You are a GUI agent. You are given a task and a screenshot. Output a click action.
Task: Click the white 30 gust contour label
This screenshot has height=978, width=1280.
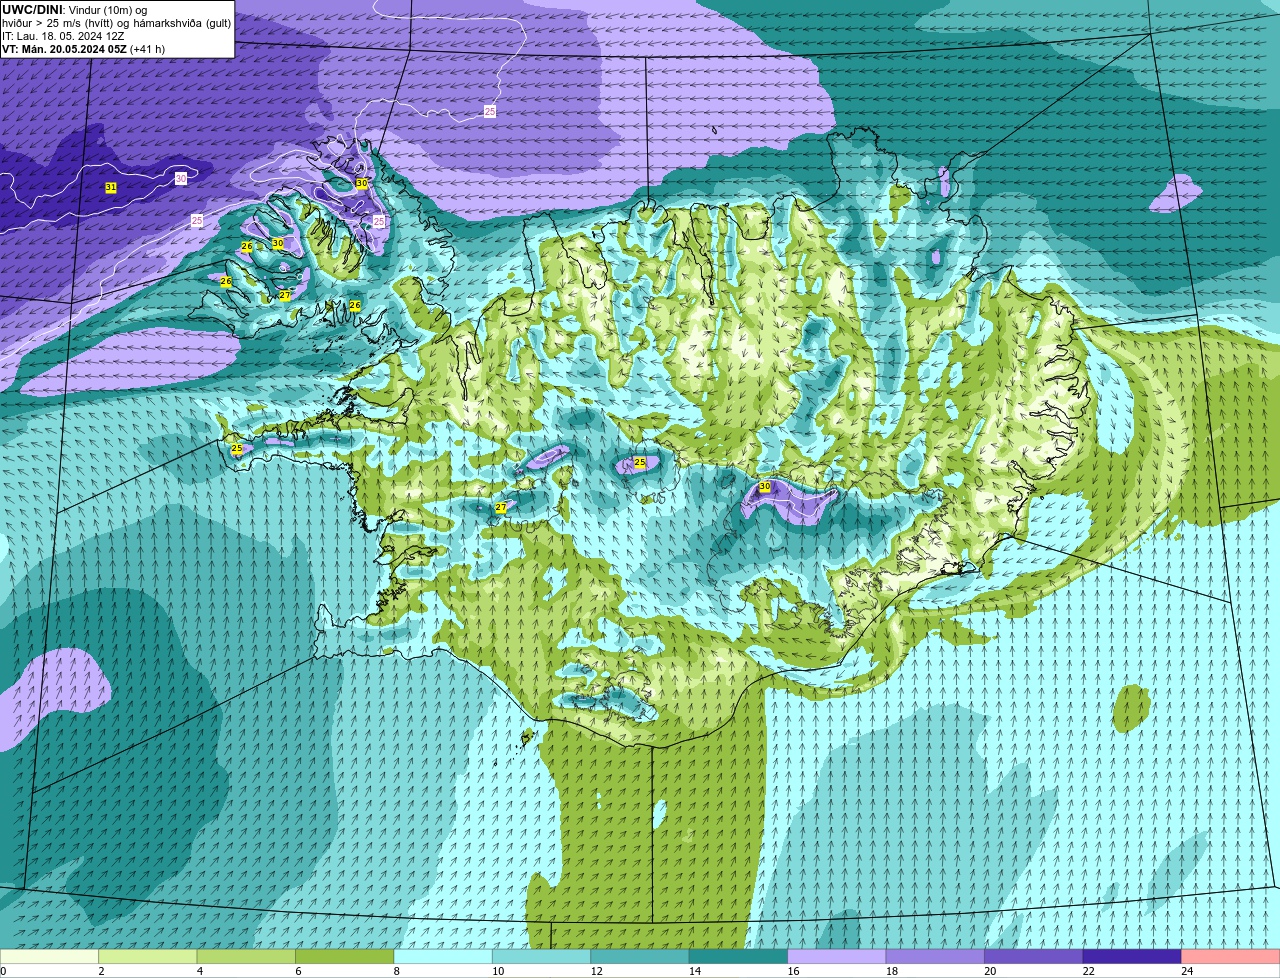(x=181, y=178)
